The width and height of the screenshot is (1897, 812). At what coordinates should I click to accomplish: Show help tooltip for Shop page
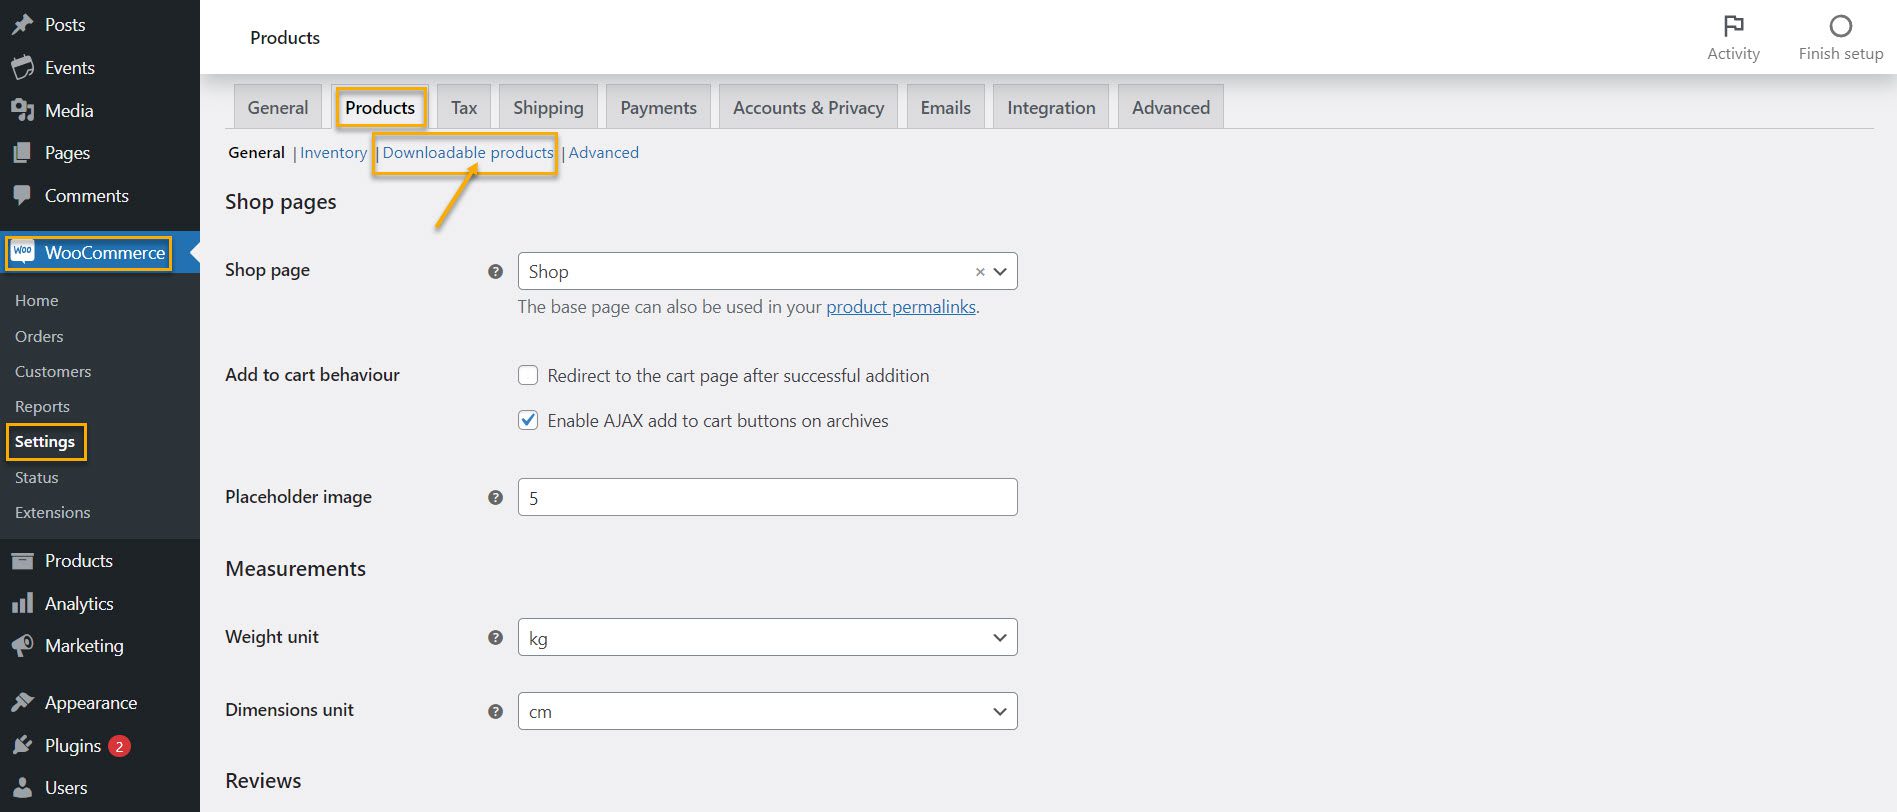tap(495, 271)
